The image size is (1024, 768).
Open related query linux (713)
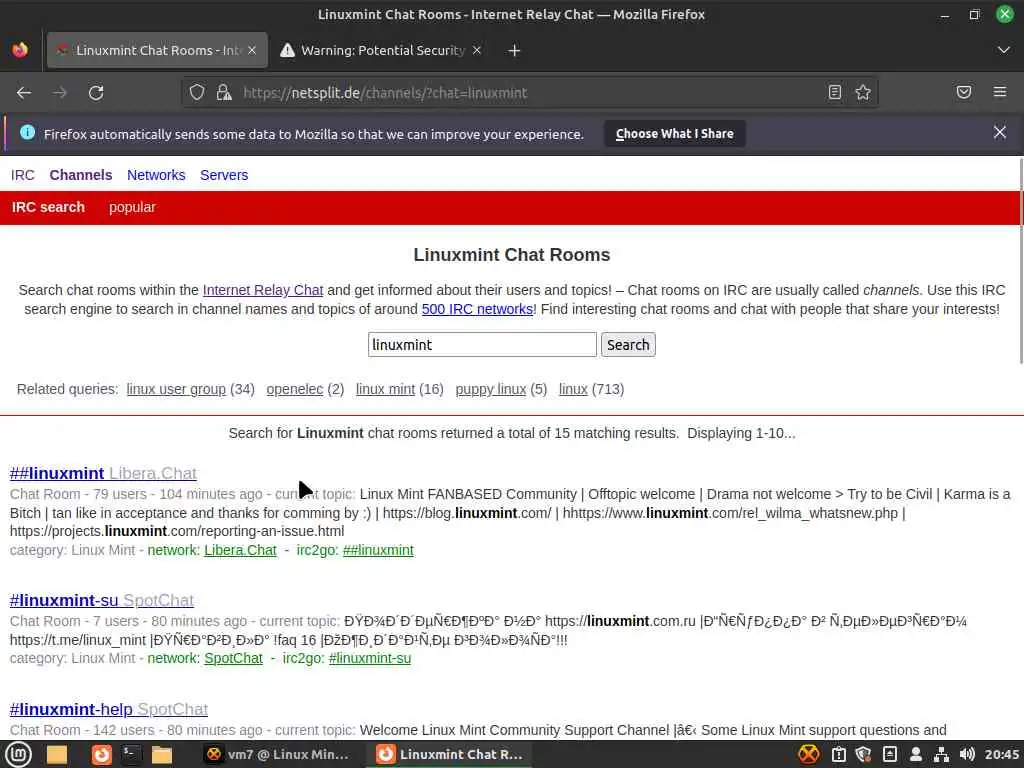pyautogui.click(x=573, y=389)
